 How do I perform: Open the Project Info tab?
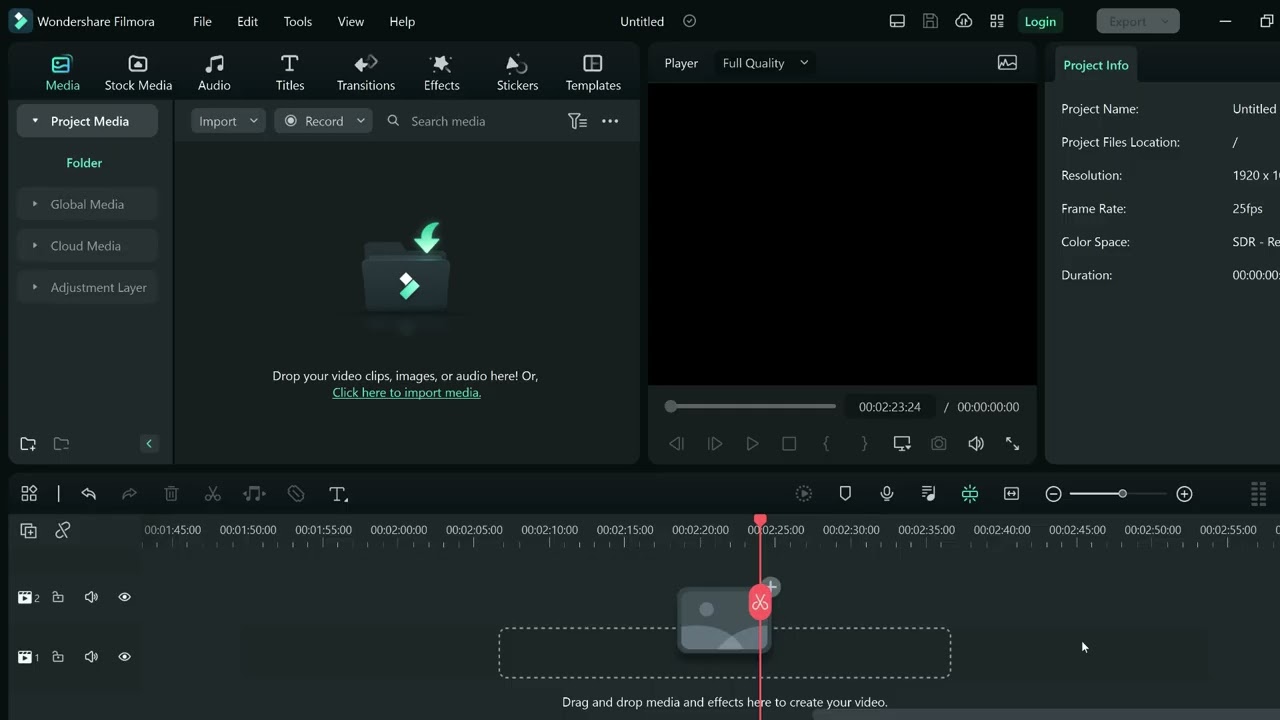pyautogui.click(x=1095, y=65)
